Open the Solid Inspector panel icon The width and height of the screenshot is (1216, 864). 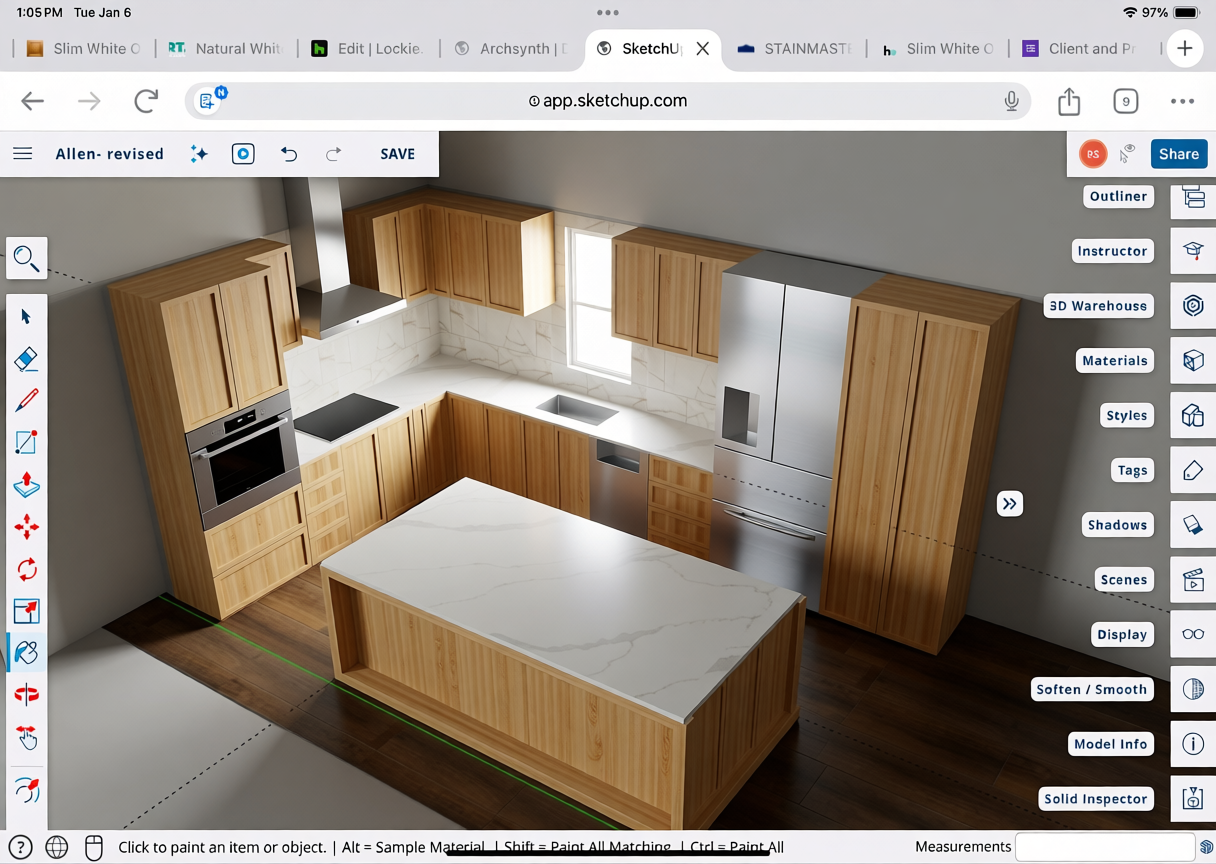1193,799
